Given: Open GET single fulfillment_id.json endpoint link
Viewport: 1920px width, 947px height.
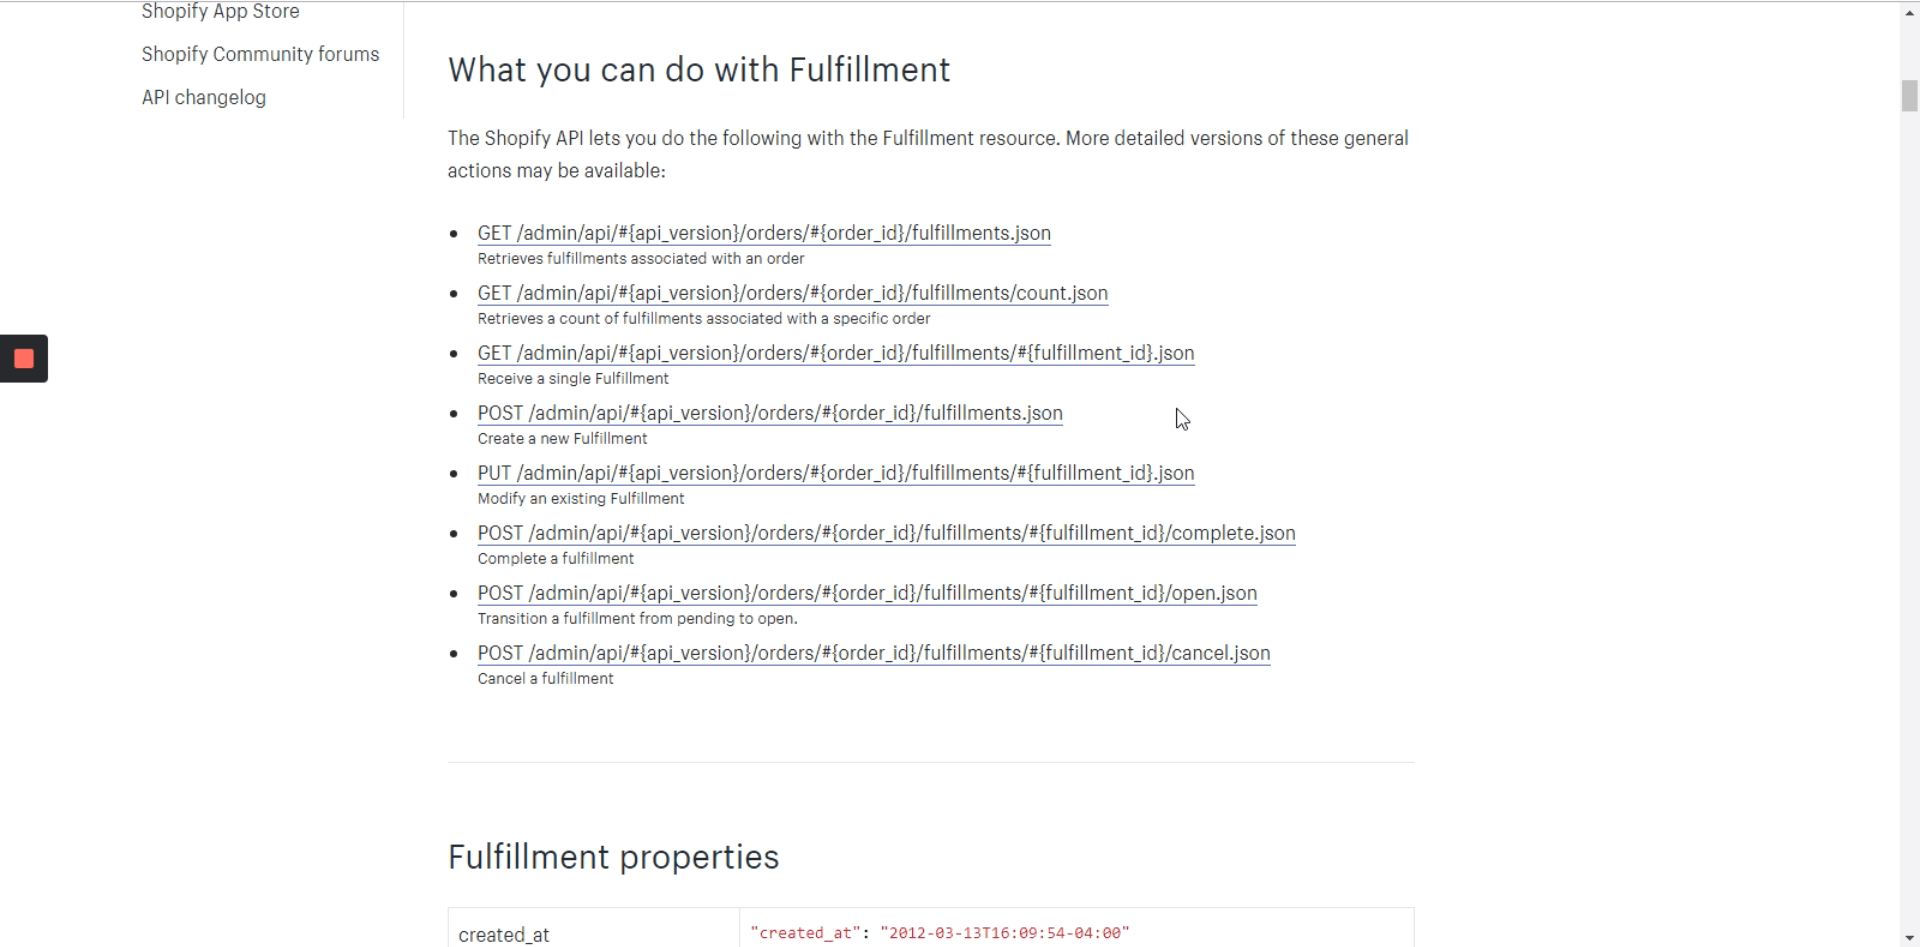Looking at the screenshot, I should 836,353.
